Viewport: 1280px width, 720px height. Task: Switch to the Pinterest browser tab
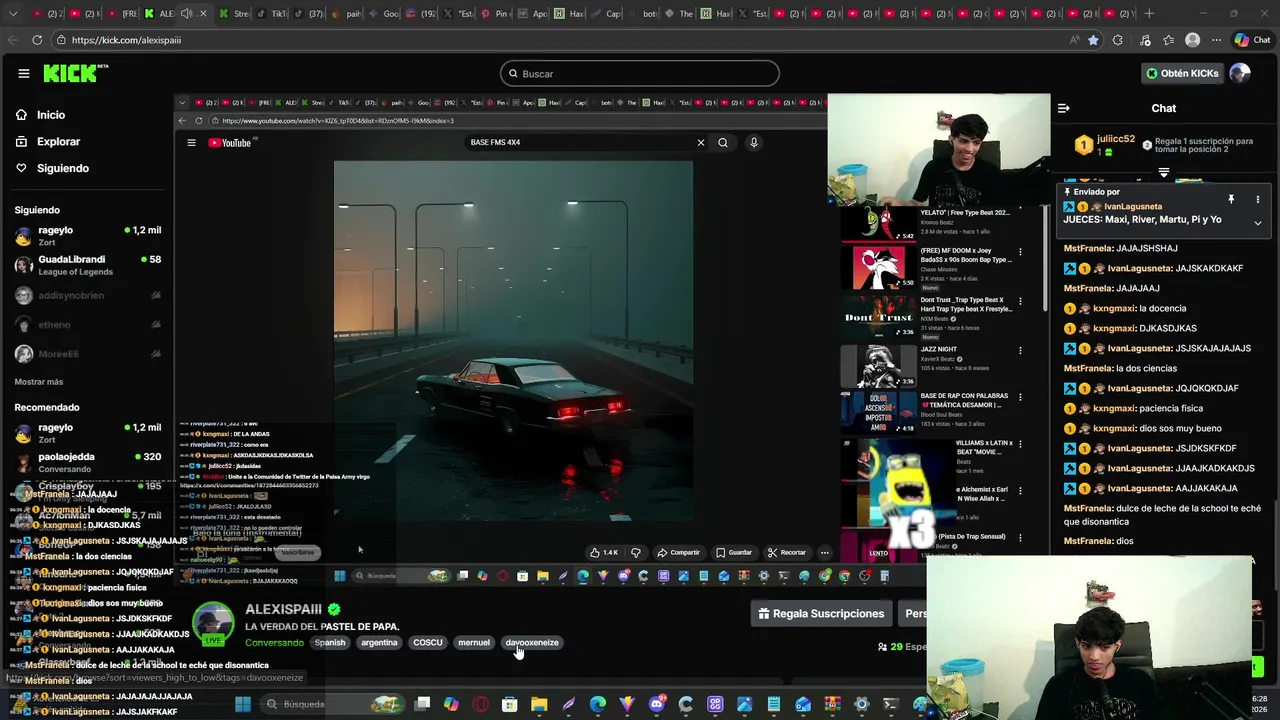495,14
